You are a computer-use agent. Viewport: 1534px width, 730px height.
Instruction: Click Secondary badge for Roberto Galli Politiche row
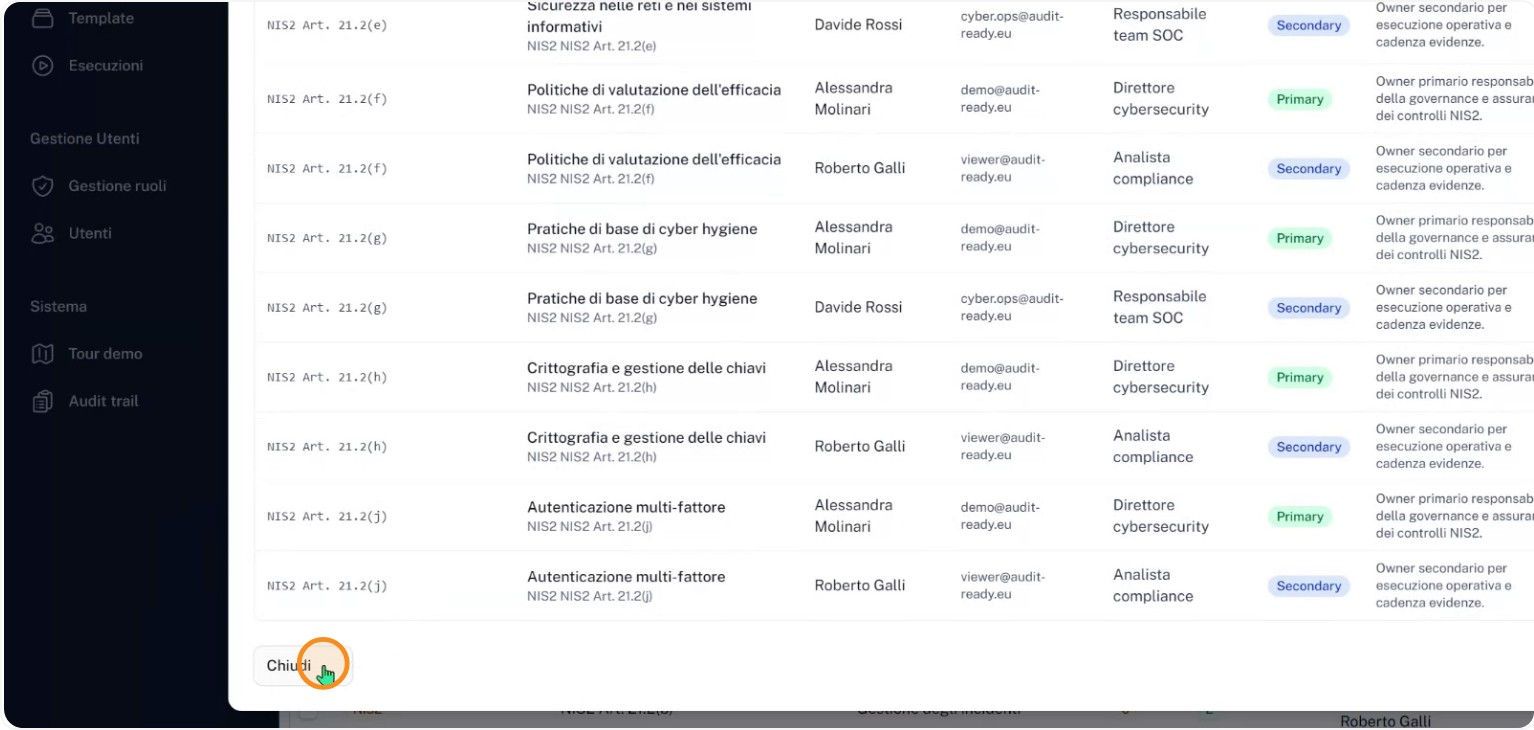click(1308, 169)
